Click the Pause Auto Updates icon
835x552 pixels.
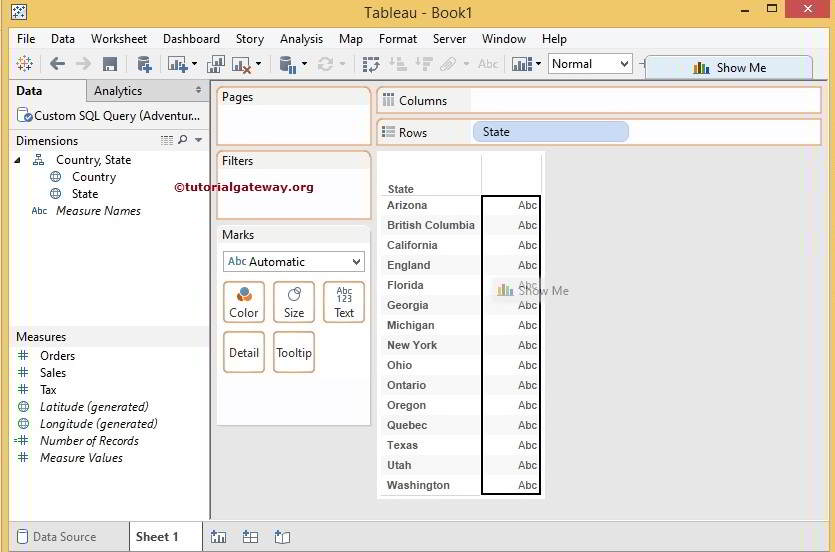coord(288,64)
